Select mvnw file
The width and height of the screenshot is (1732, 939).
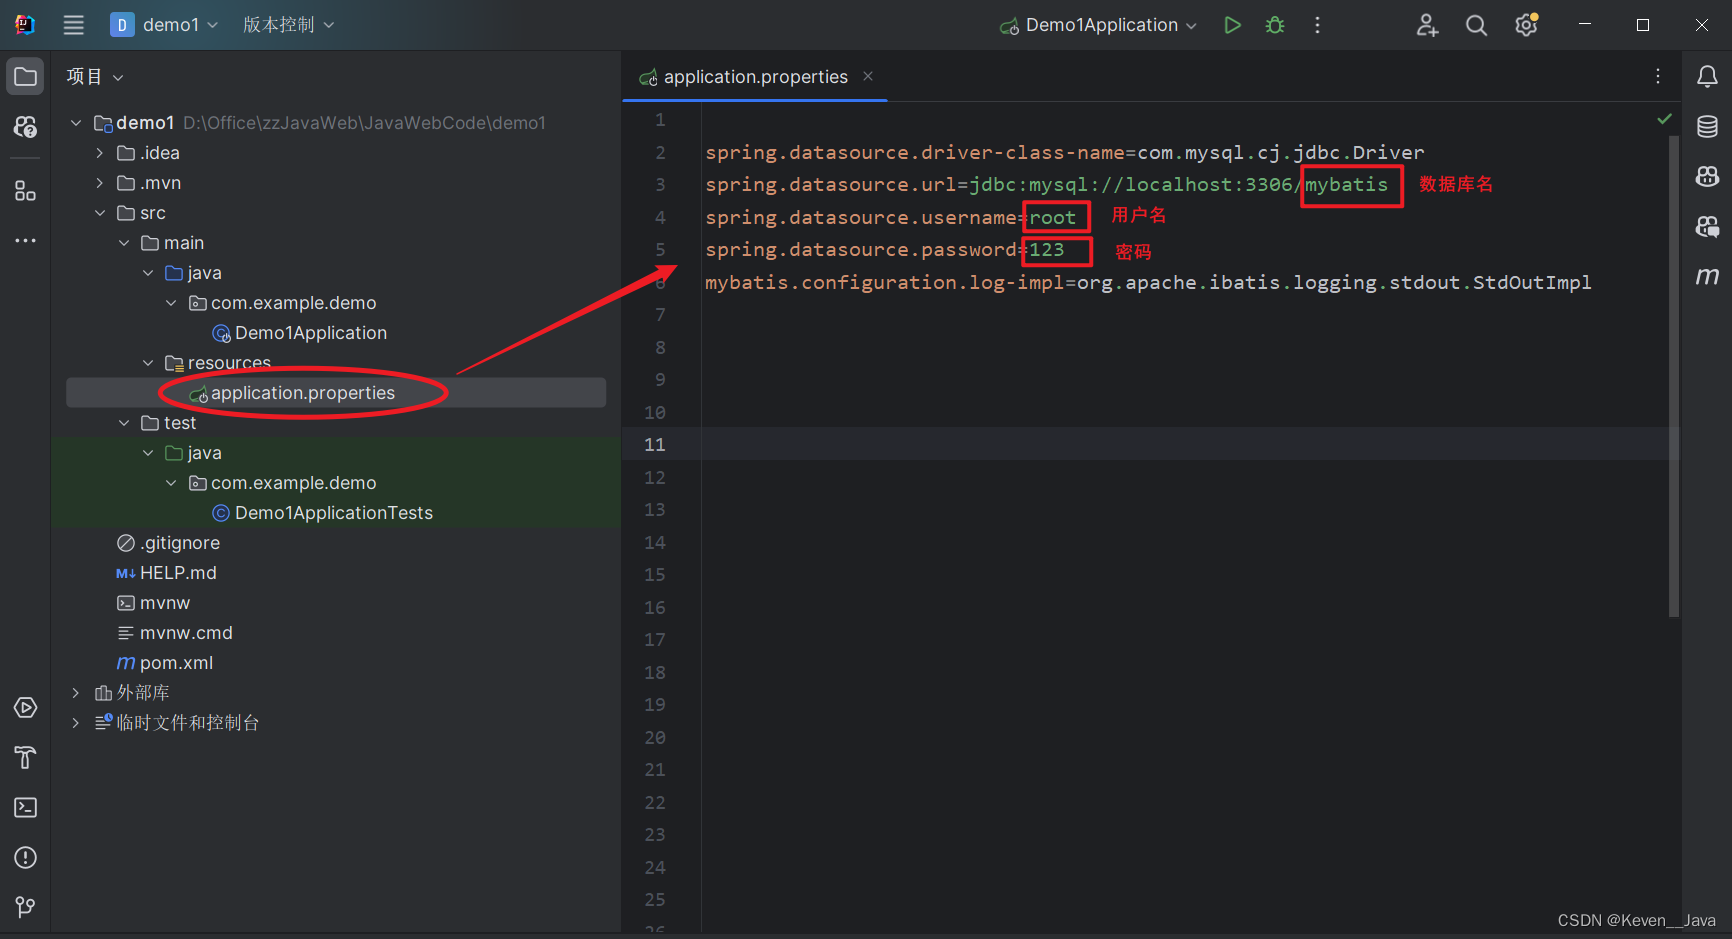(153, 603)
